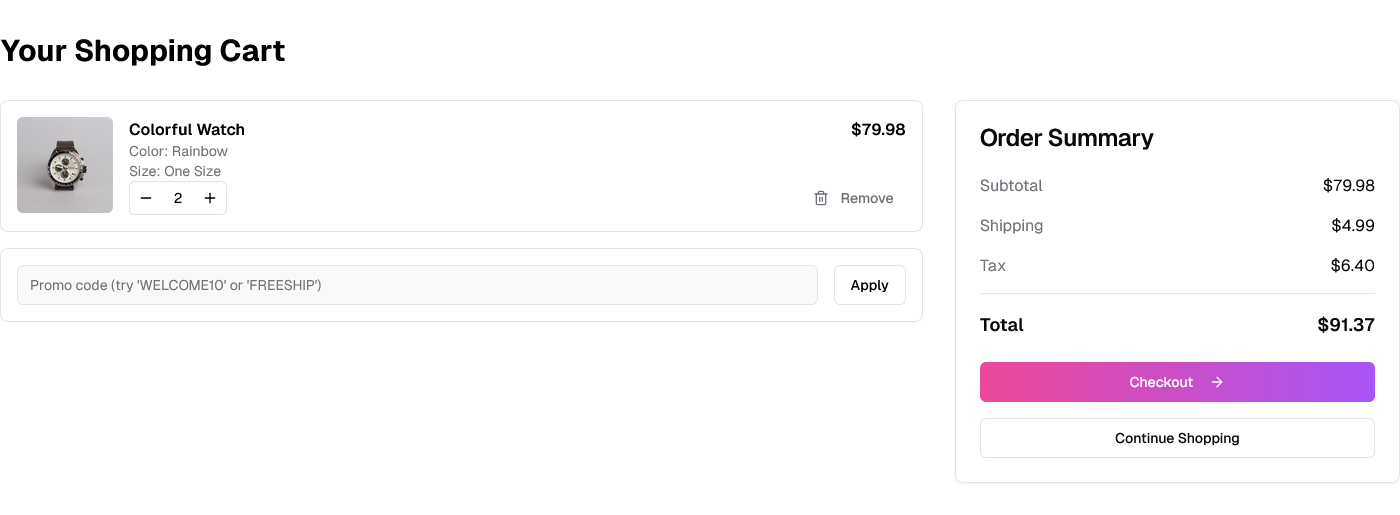The image size is (1400, 515).
Task: Click the Color: Rainbow text
Action: tap(178, 151)
